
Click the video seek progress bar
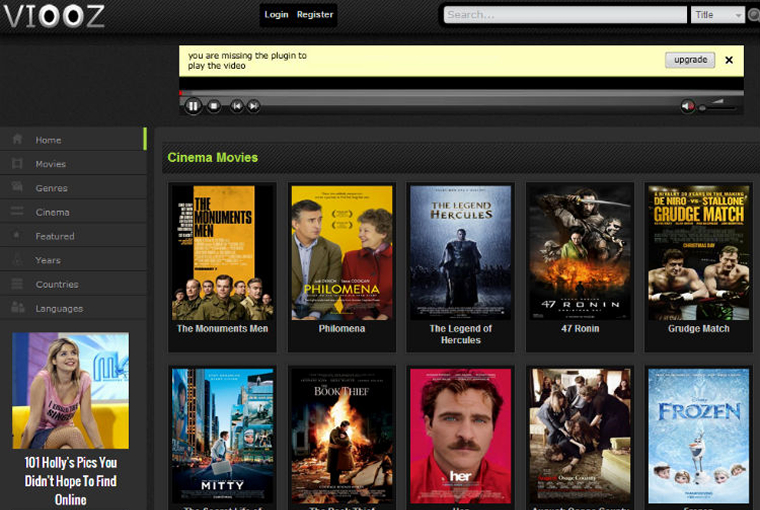pos(460,94)
